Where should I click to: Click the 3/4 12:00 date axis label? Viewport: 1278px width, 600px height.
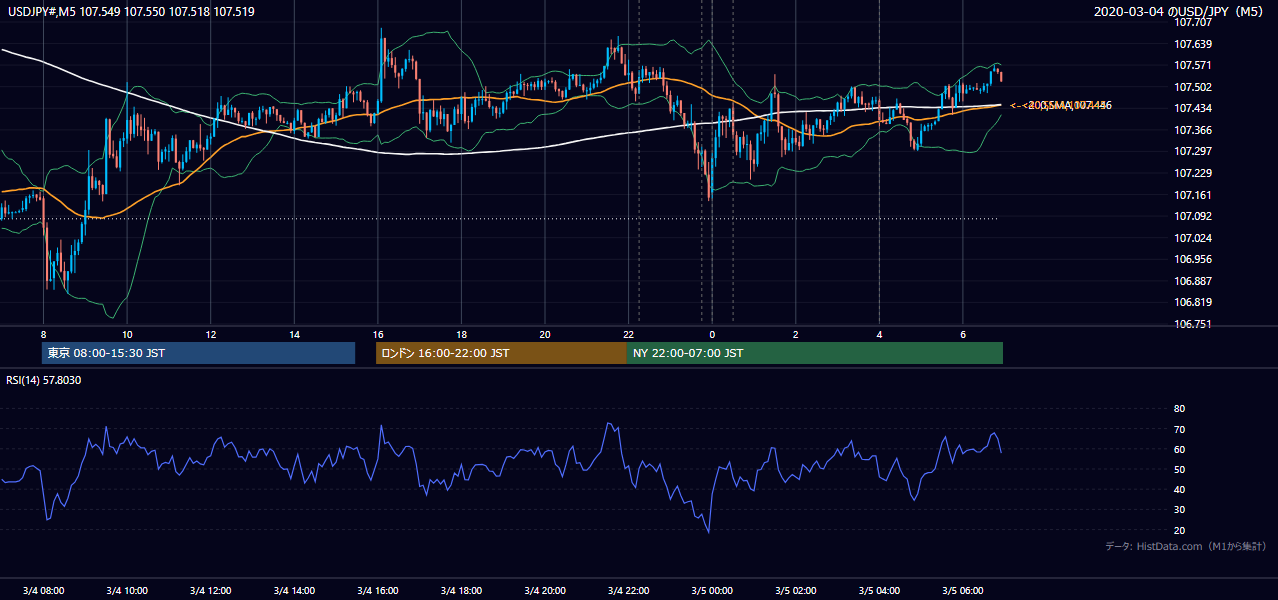click(210, 590)
